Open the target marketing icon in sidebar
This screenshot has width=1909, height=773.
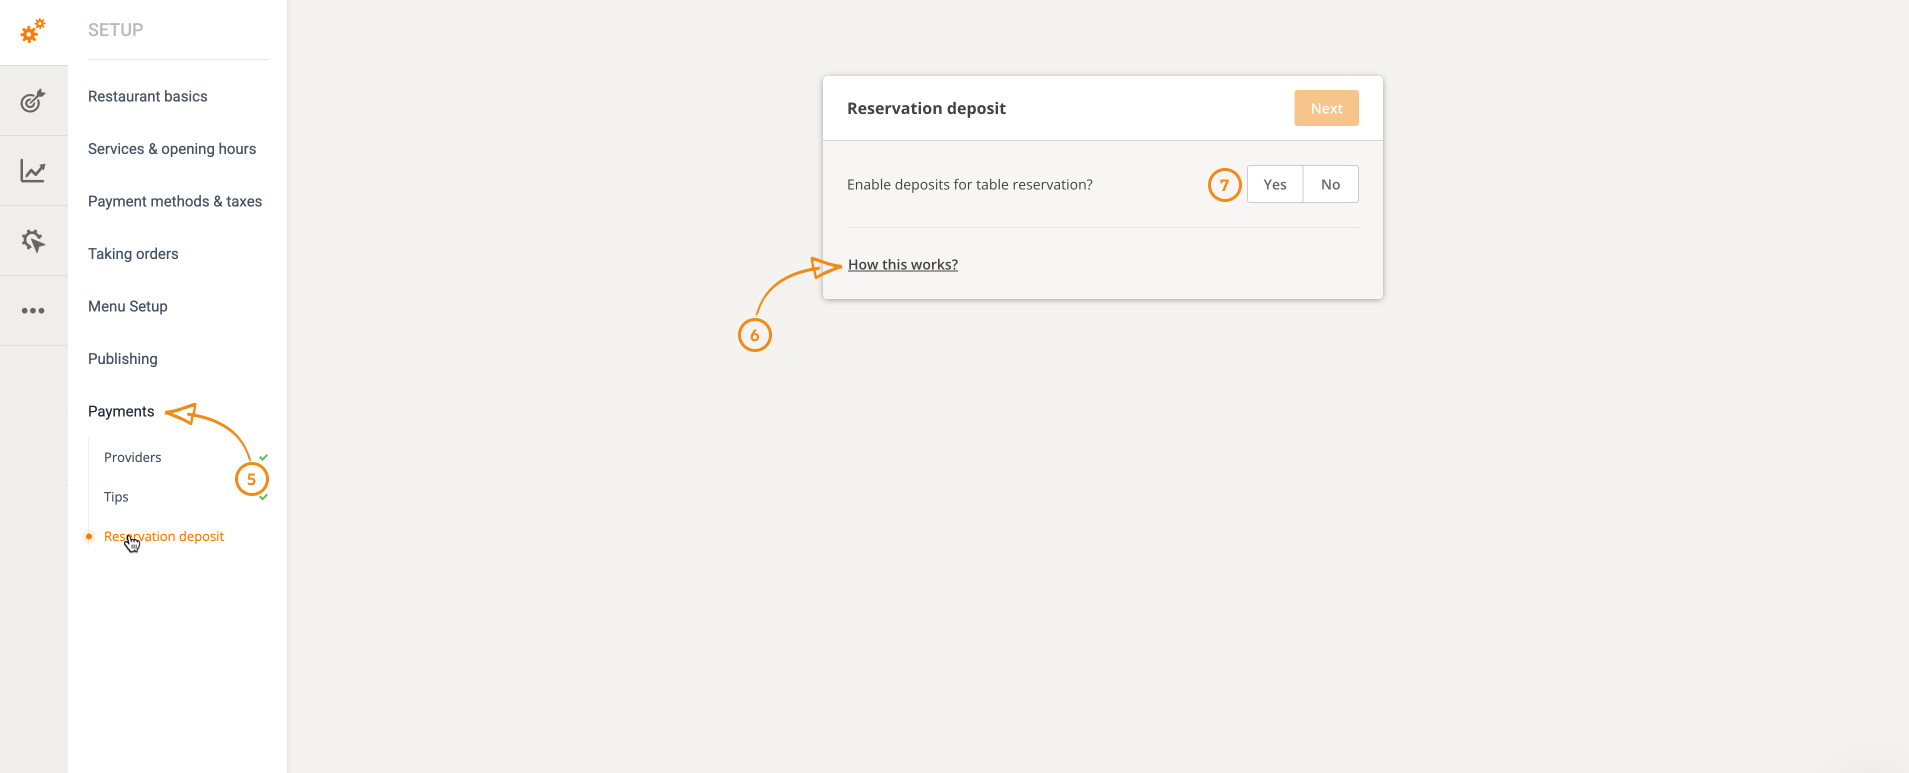(33, 101)
